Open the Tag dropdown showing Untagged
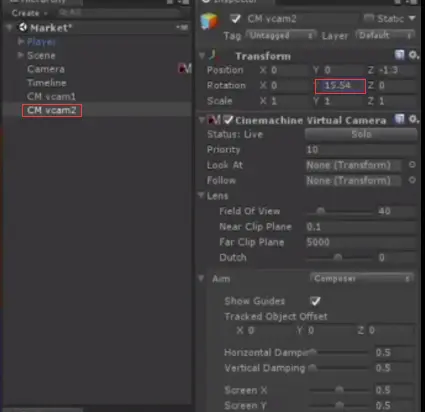The image size is (425, 412). click(x=281, y=35)
